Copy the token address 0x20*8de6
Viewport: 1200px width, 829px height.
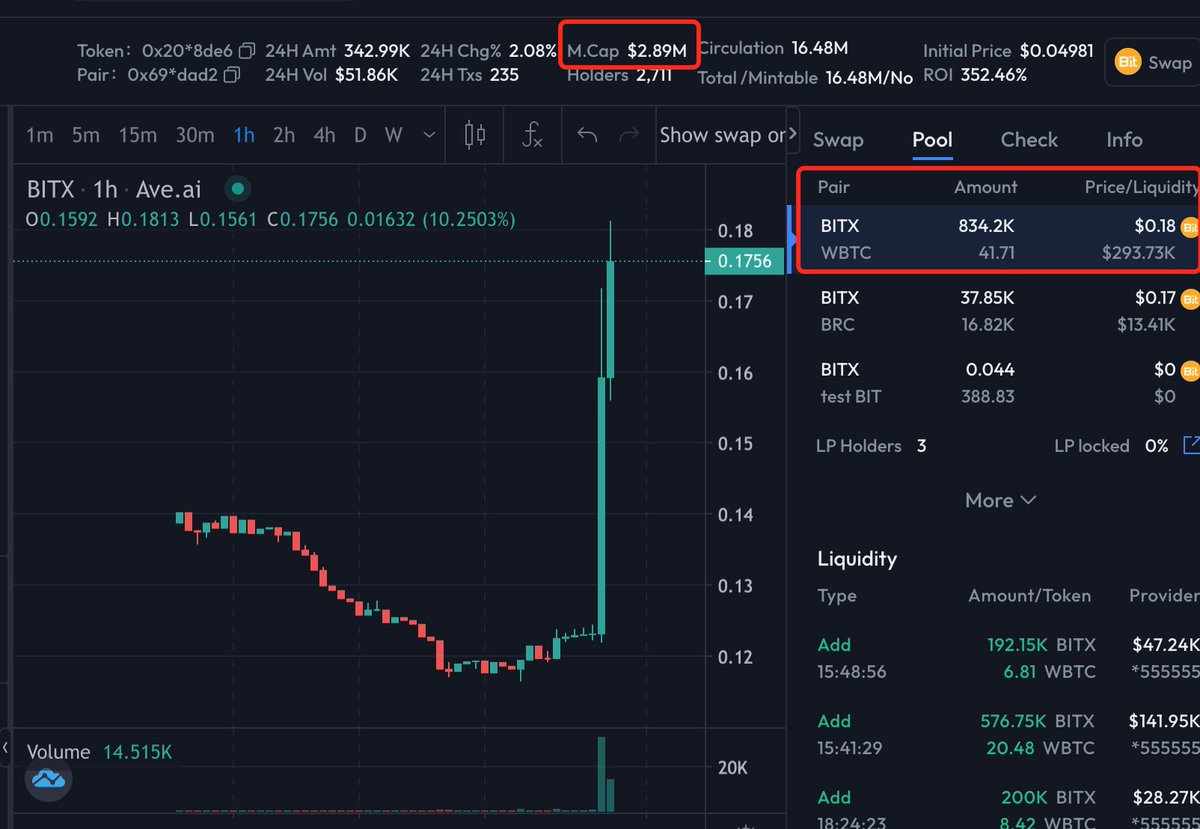[x=247, y=50]
